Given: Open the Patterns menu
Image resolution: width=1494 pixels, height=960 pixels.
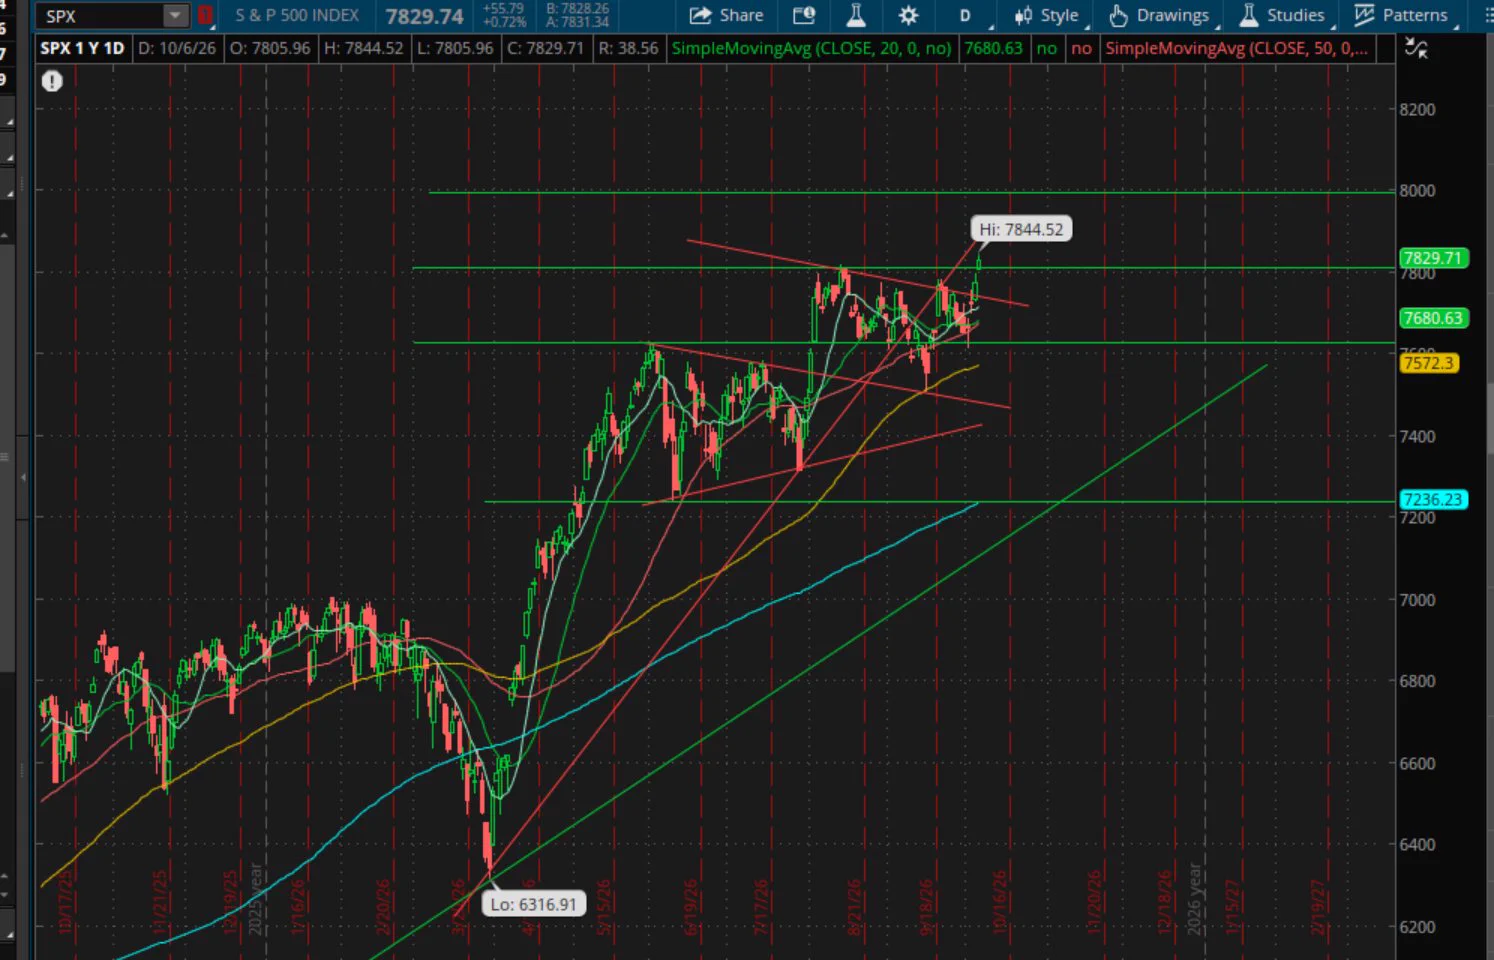Looking at the screenshot, I should [1401, 15].
